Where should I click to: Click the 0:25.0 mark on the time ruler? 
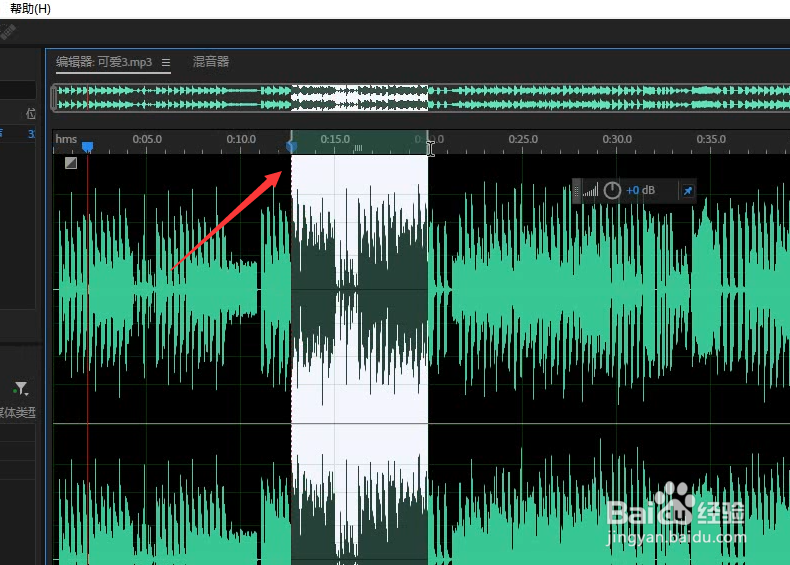(x=523, y=139)
